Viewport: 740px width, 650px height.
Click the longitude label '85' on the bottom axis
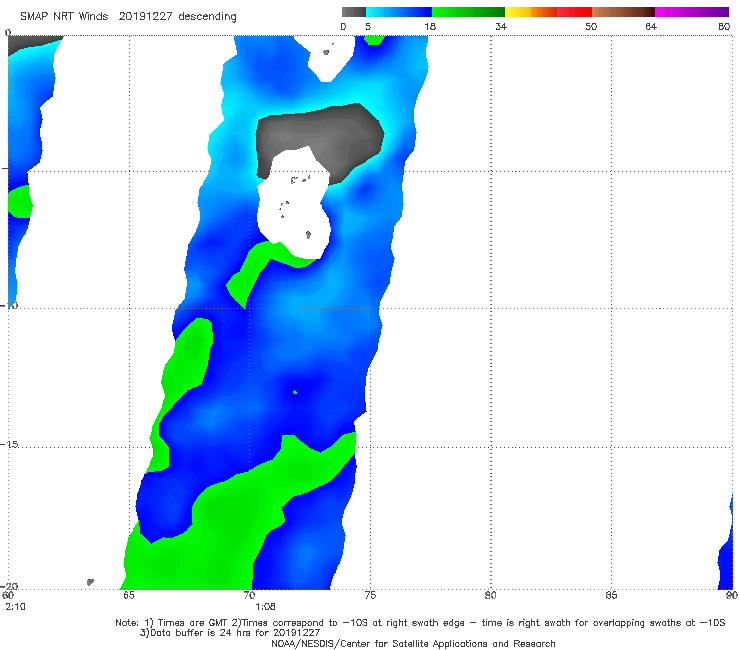[611, 595]
